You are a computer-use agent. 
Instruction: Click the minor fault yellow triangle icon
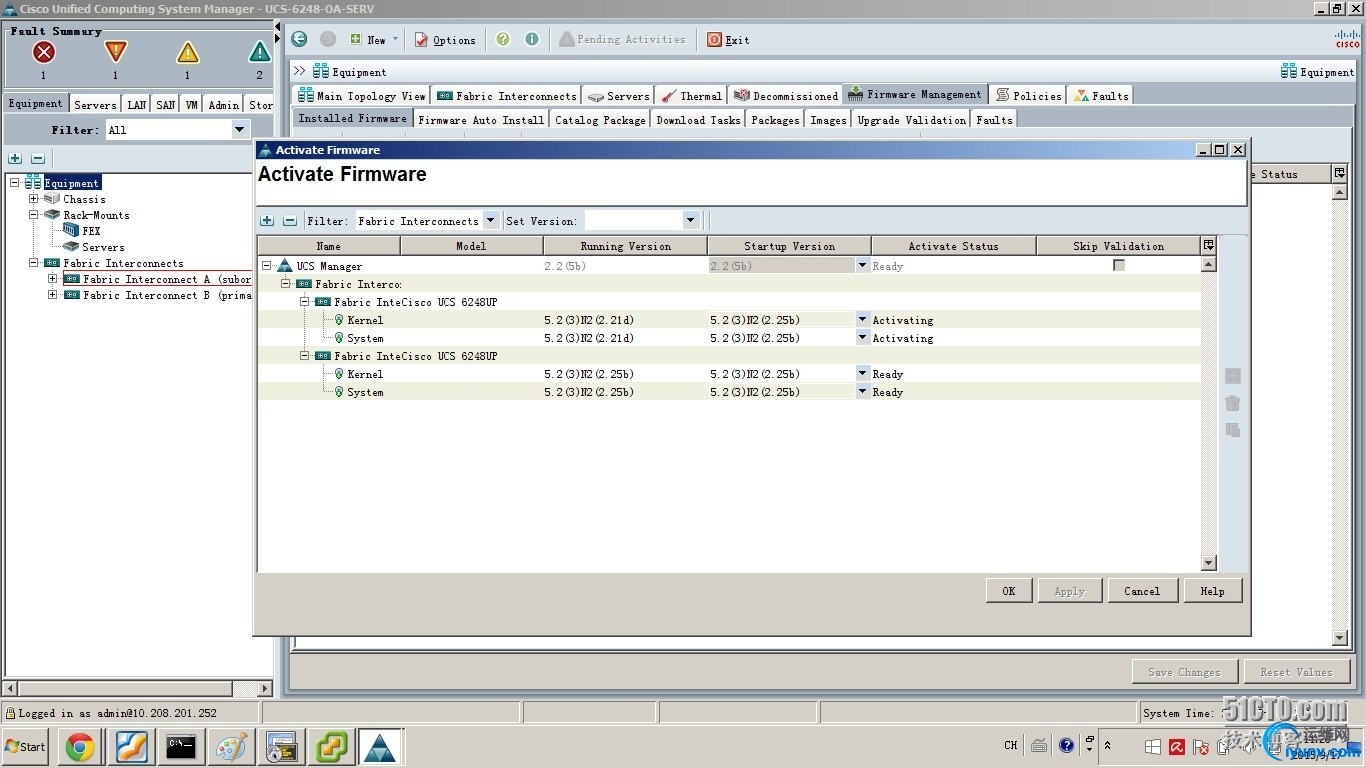click(187, 53)
